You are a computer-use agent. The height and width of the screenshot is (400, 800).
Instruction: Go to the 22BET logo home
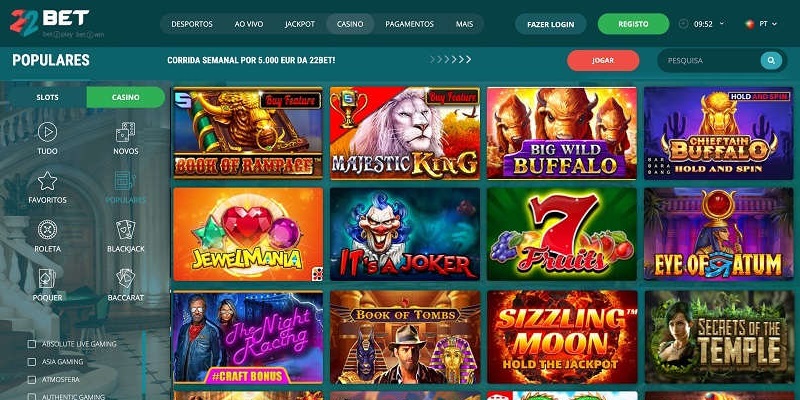[49, 23]
